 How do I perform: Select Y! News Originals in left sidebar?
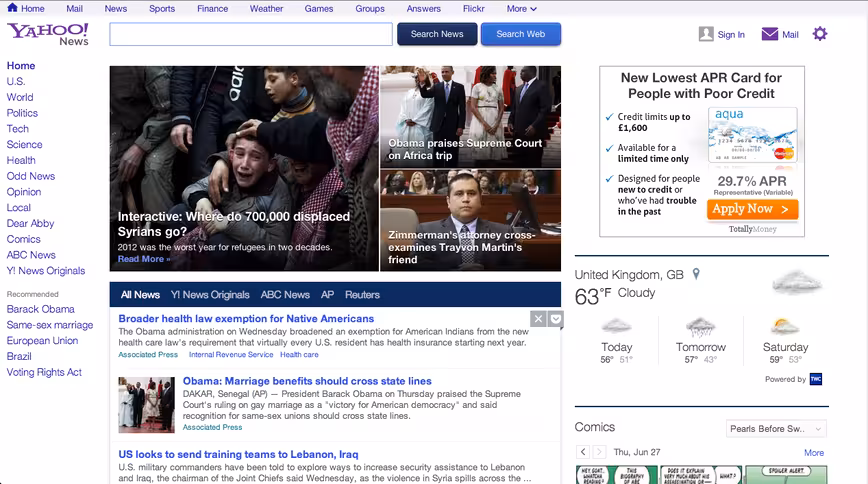(46, 271)
